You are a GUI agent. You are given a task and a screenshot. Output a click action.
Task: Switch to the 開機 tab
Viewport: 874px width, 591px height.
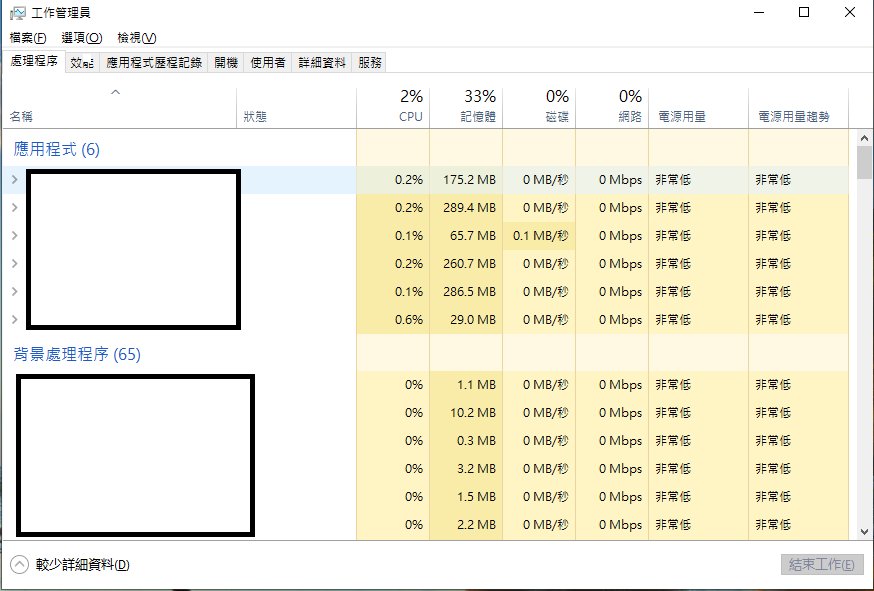pyautogui.click(x=226, y=62)
